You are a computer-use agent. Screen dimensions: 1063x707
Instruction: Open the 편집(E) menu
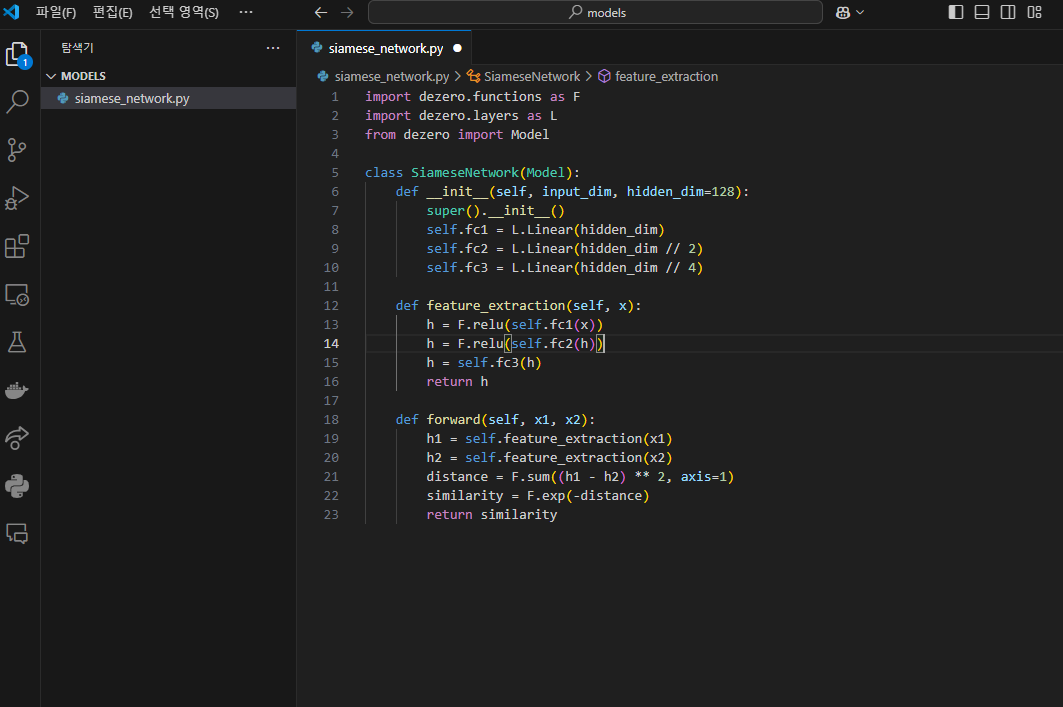click(x=112, y=12)
